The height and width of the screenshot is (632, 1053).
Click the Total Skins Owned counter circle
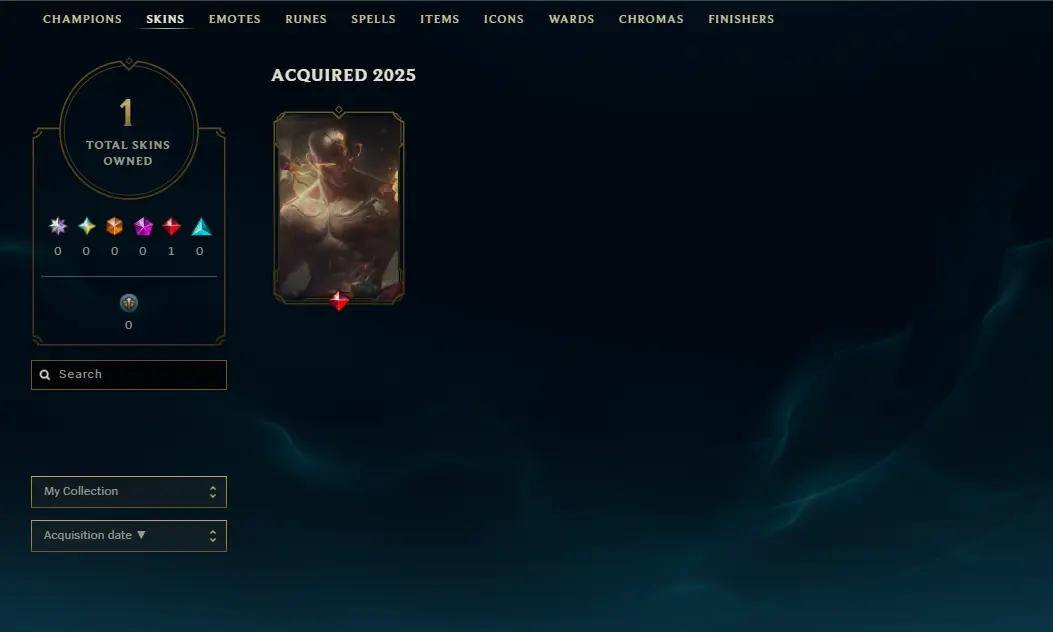129,130
